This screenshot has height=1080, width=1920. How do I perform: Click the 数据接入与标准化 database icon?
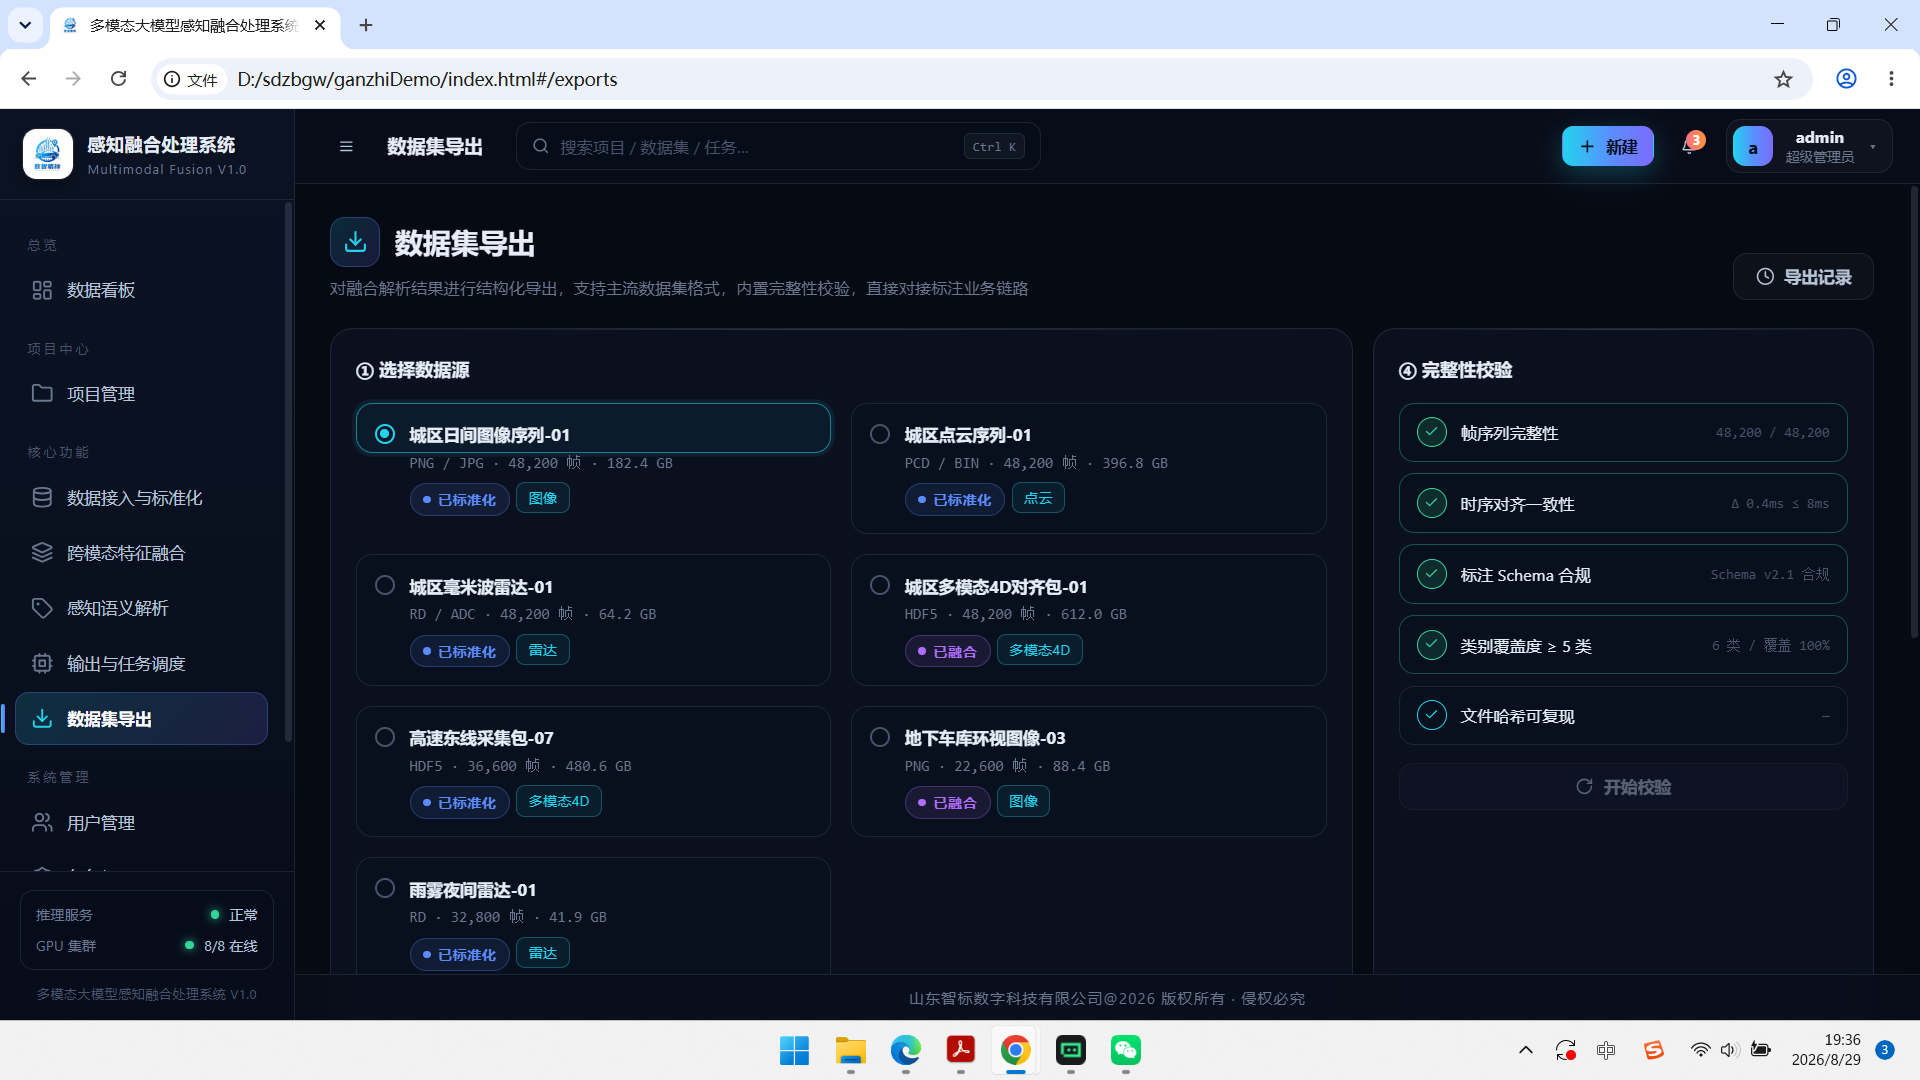pyautogui.click(x=42, y=497)
